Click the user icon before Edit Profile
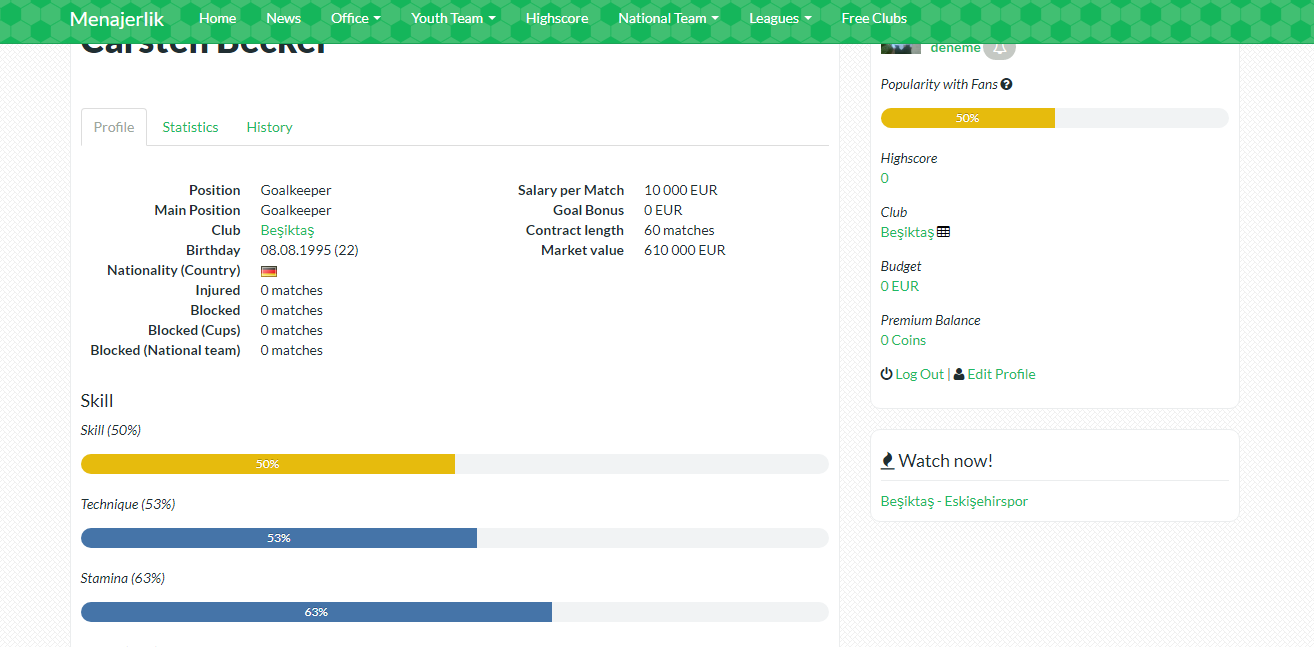 pyautogui.click(x=959, y=374)
